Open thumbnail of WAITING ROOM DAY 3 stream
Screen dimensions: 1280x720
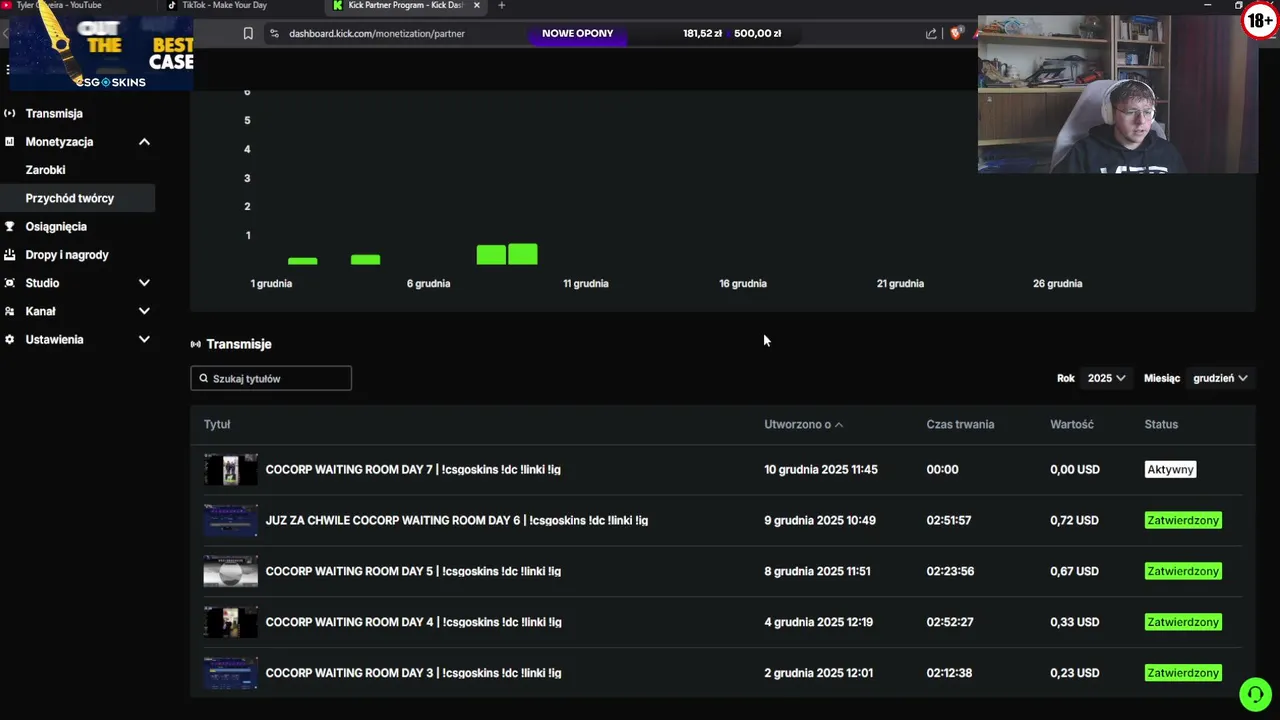click(231, 673)
